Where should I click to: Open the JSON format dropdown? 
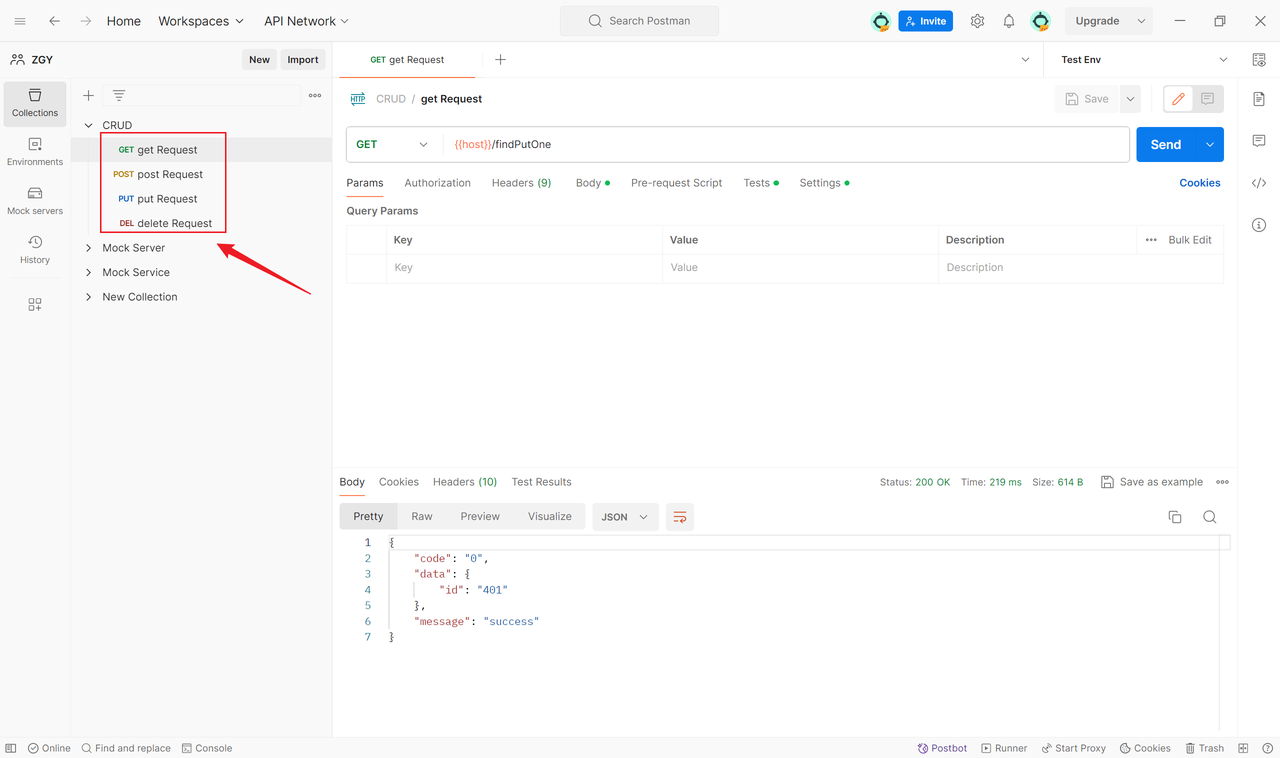click(625, 517)
